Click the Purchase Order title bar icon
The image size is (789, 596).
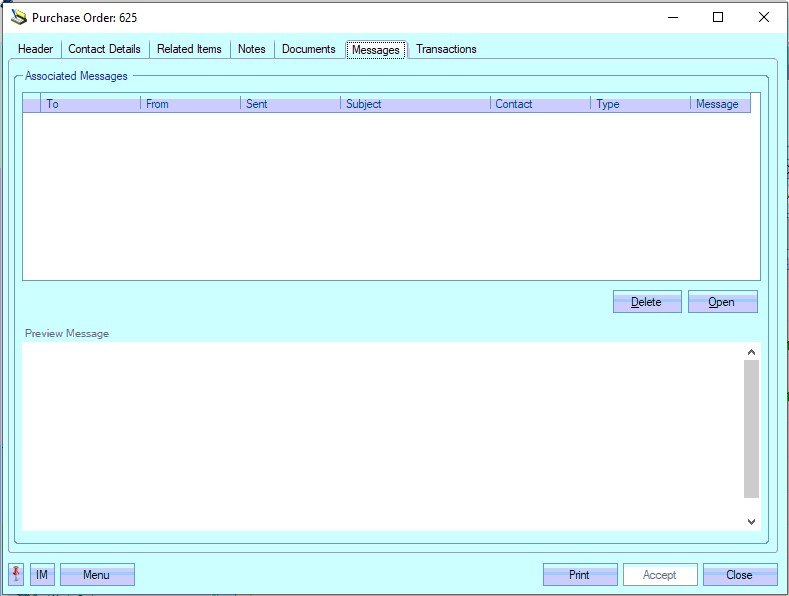[x=18, y=17]
